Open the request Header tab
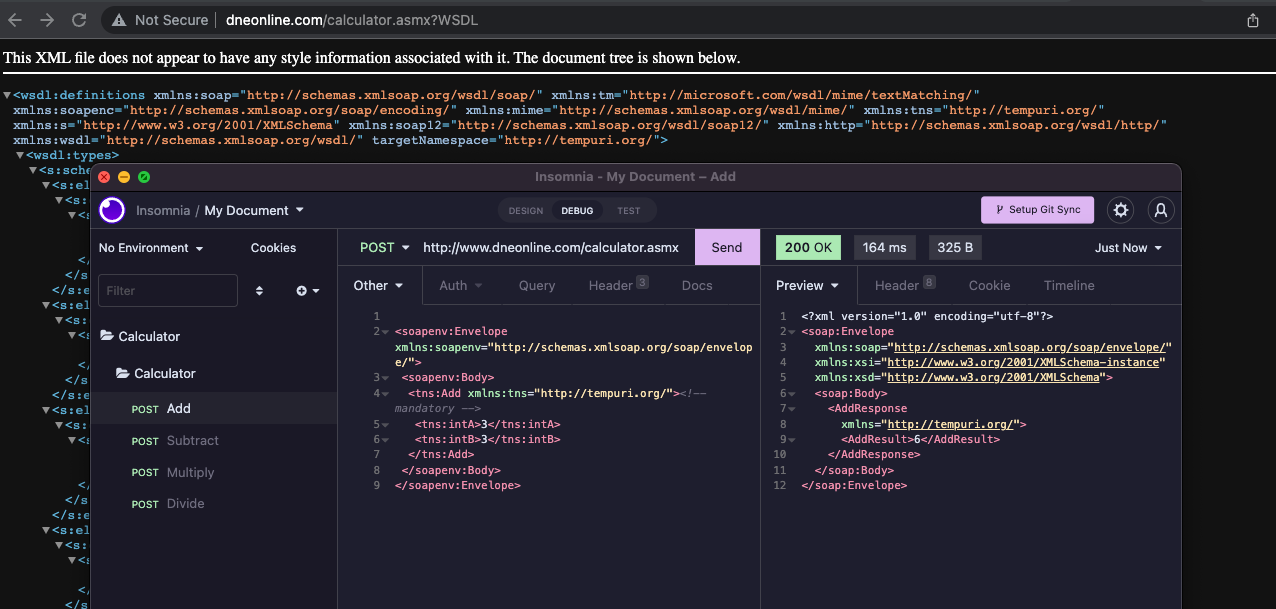The width and height of the screenshot is (1276, 609). tap(618, 285)
